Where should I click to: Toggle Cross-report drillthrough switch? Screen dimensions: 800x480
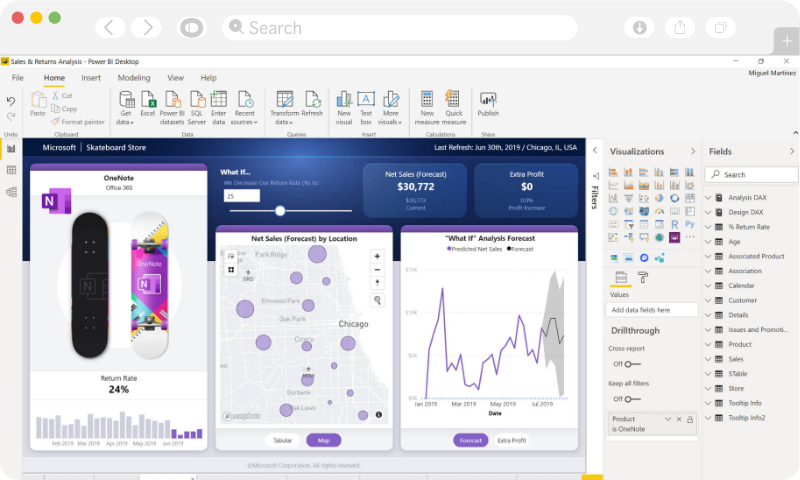pos(632,364)
